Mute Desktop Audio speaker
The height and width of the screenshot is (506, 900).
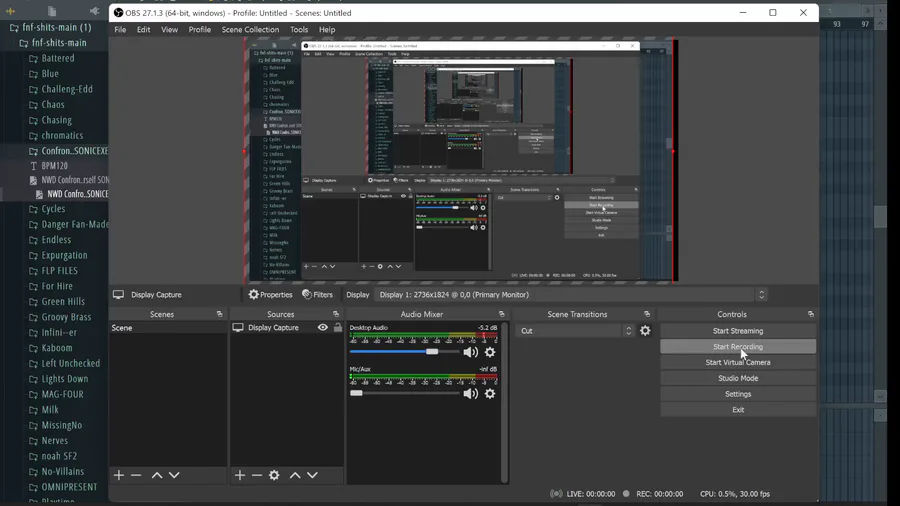[471, 352]
